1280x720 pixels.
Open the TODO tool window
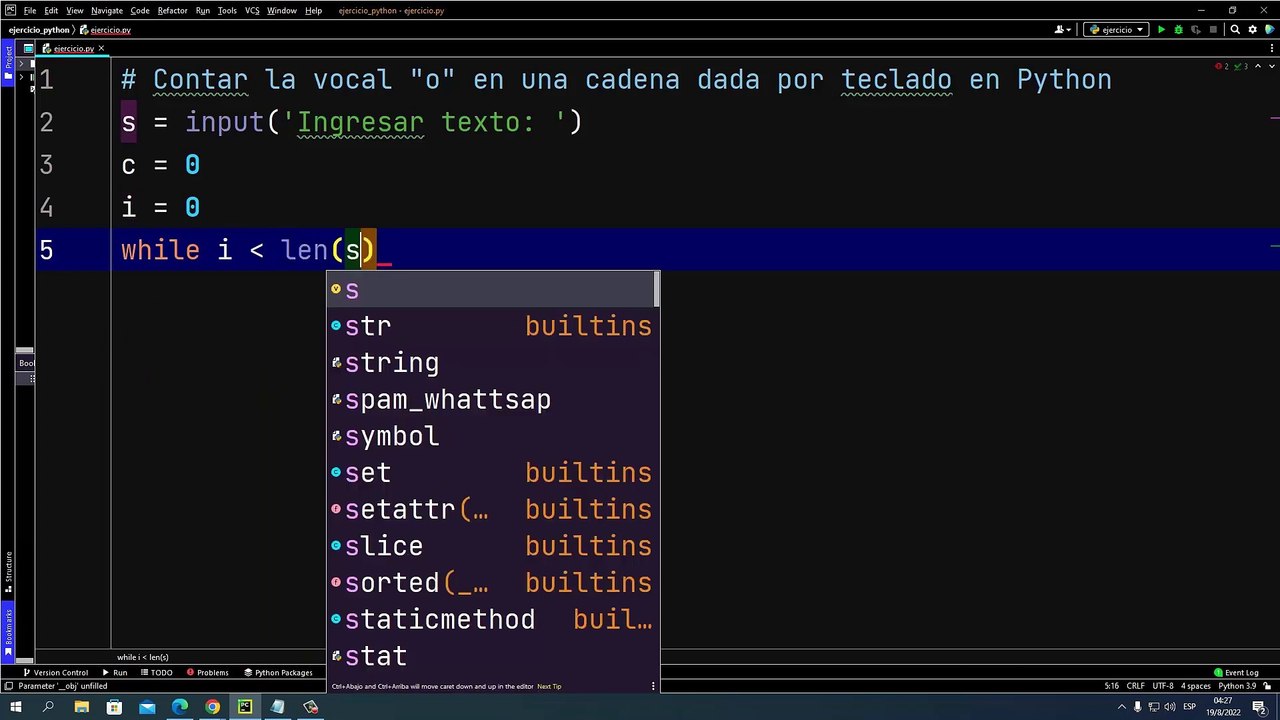click(x=156, y=673)
